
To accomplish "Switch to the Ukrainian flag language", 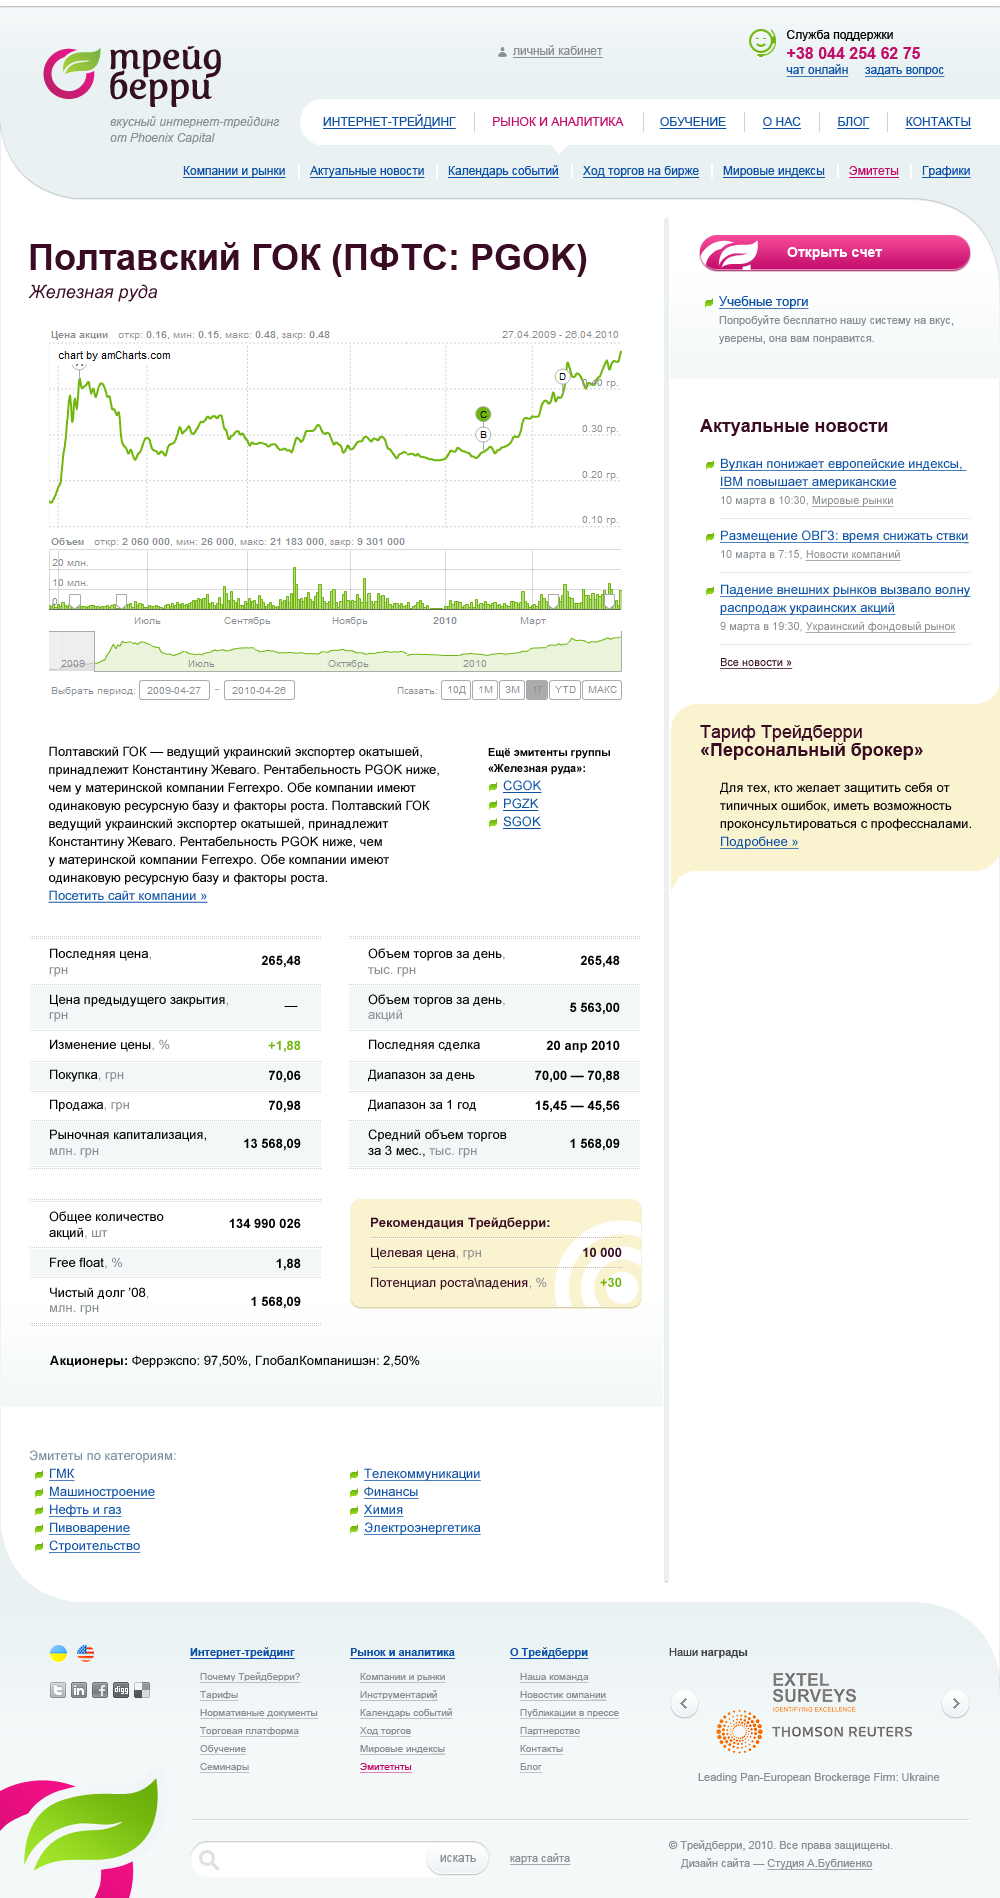I will (x=59, y=1653).
